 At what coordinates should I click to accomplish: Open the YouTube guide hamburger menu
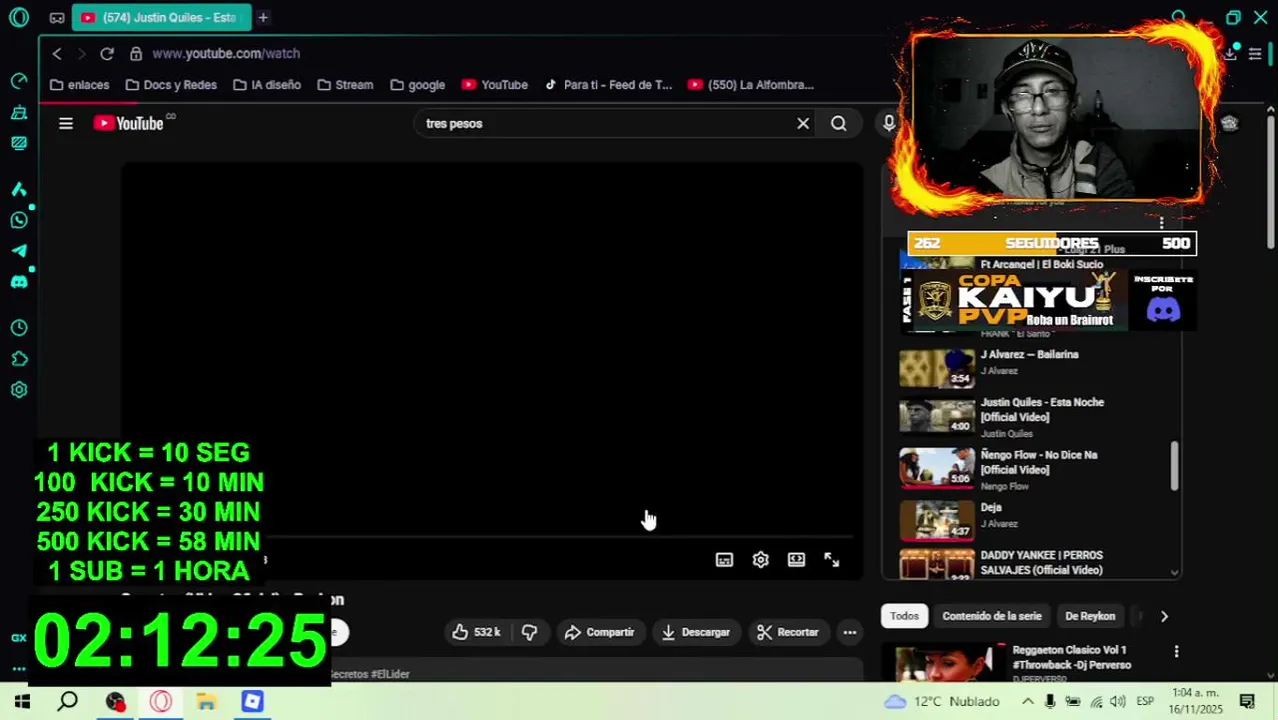66,123
